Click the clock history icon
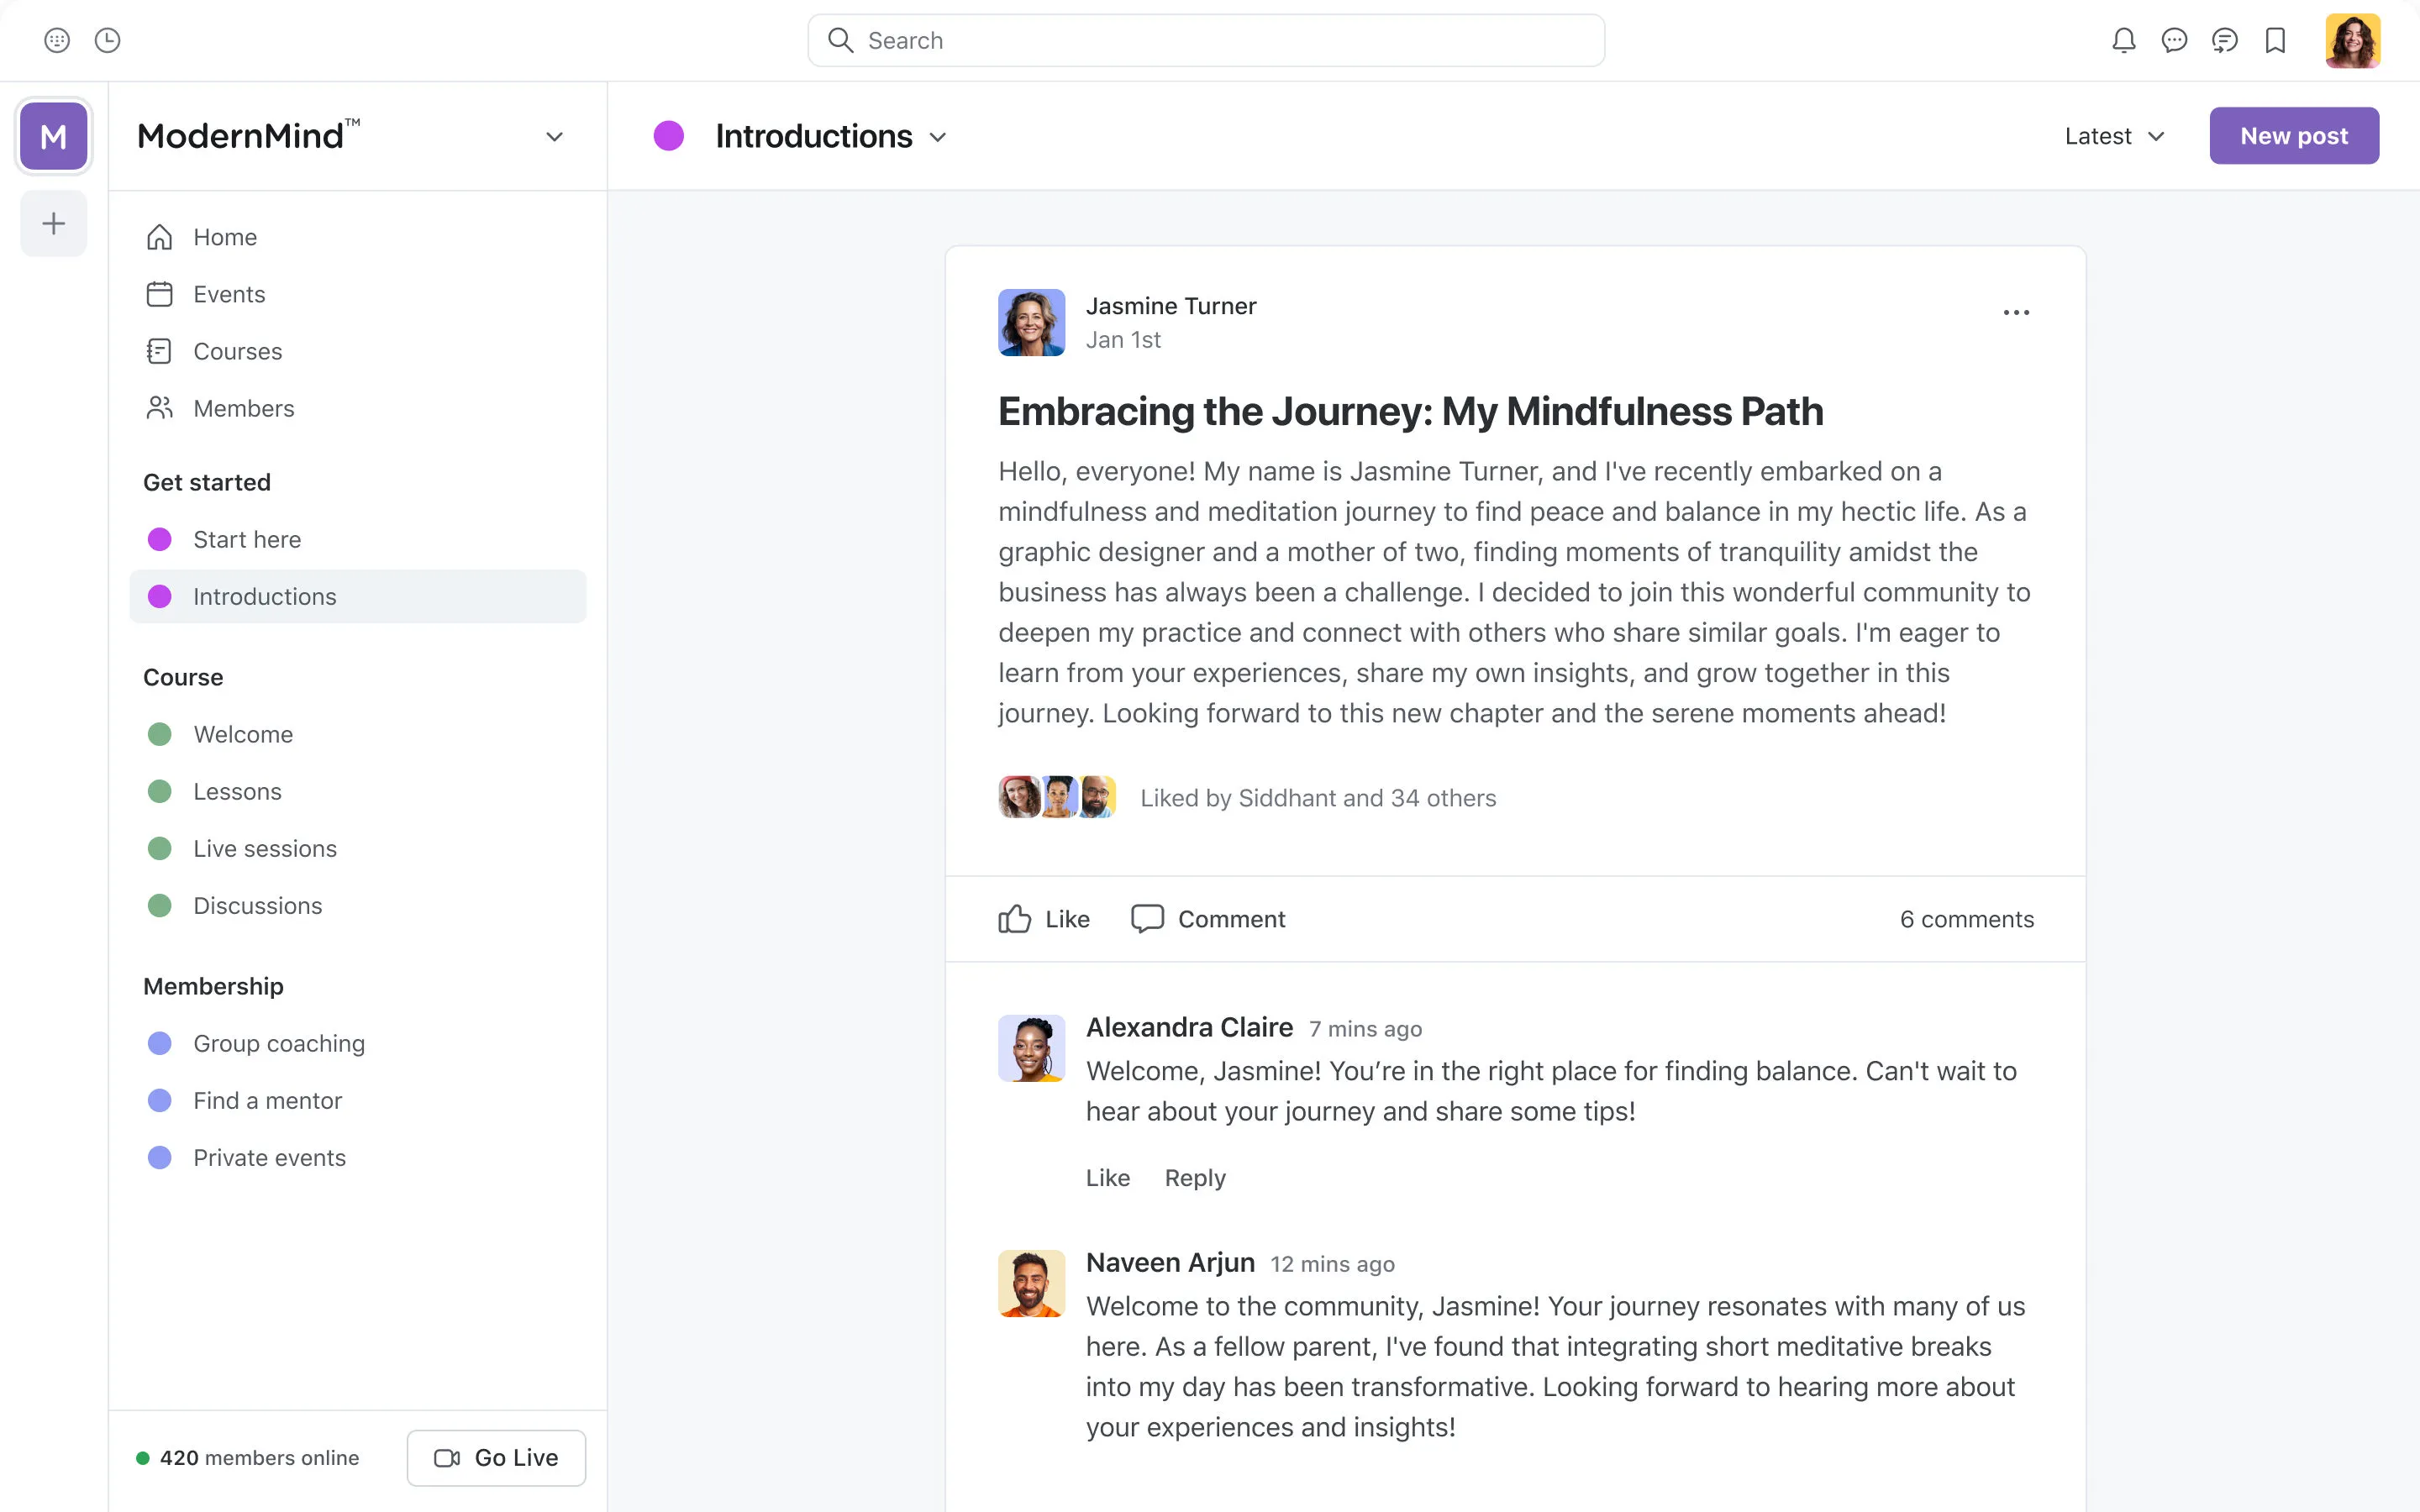Viewport: 2420px width, 1512px height. pos(107,40)
